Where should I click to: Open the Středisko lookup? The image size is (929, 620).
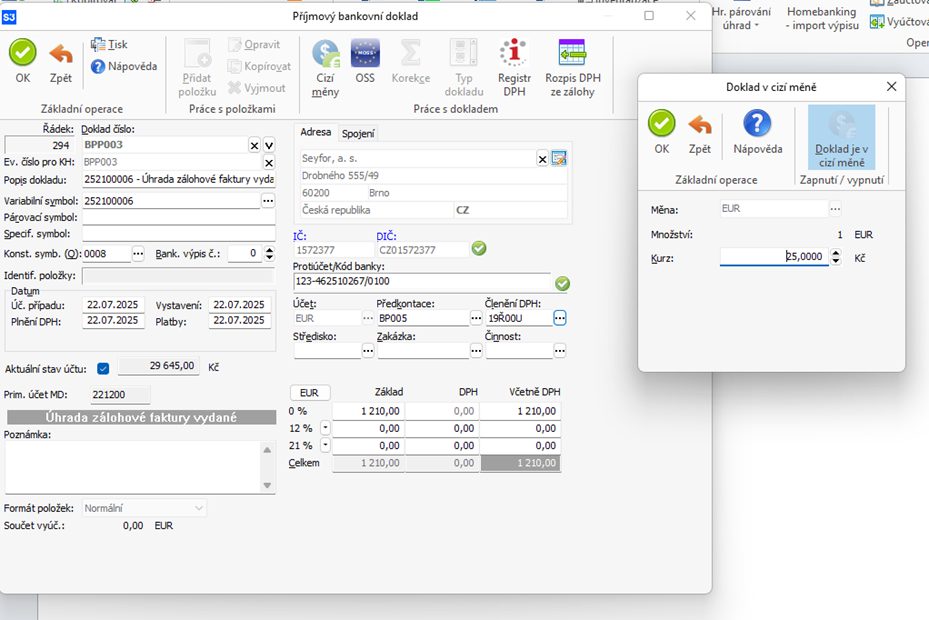pyautogui.click(x=368, y=351)
